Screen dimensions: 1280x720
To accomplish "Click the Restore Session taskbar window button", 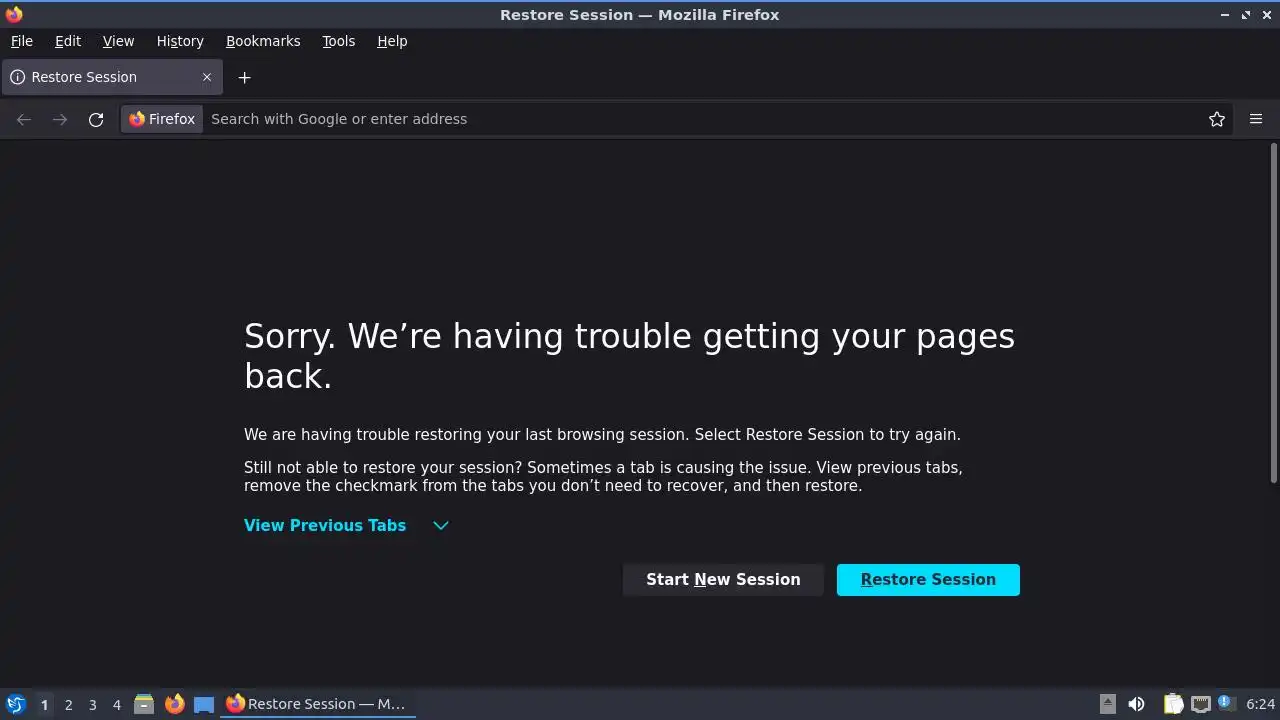I will click(x=317, y=704).
